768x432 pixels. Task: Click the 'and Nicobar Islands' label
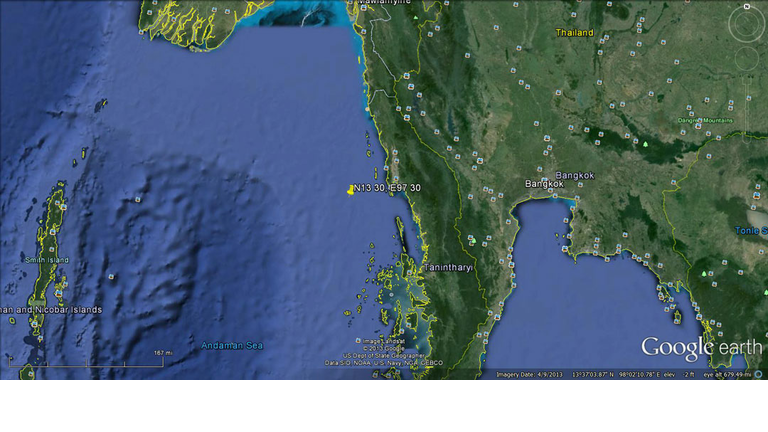[x=59, y=310]
